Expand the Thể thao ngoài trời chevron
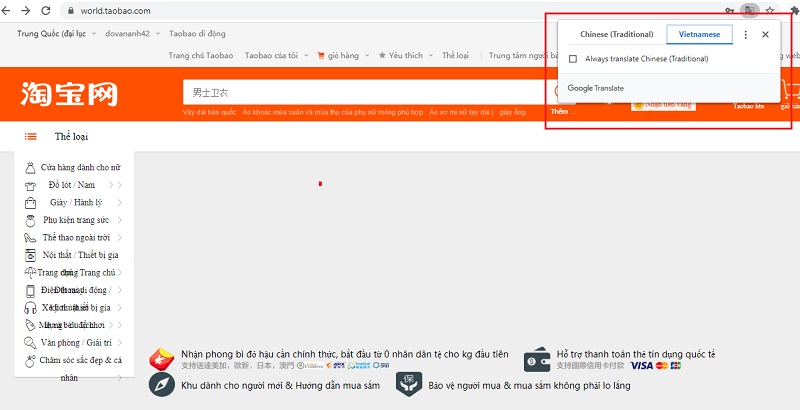Screen dimensions: 800x410 119,238
